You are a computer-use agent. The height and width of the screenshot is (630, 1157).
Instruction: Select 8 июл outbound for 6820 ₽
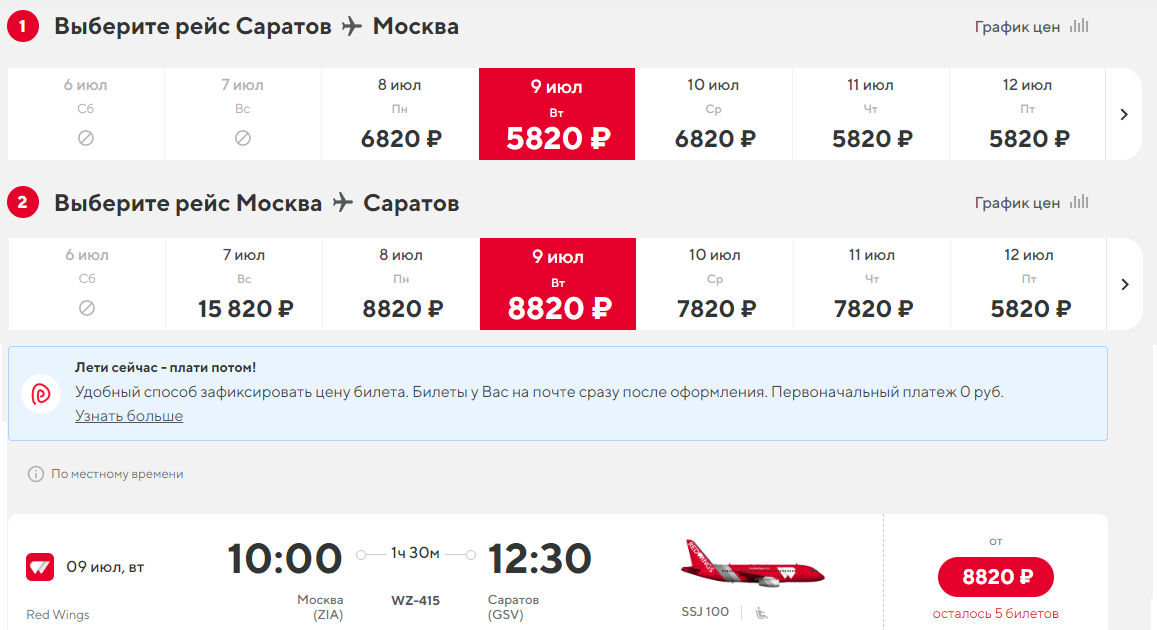(x=400, y=114)
